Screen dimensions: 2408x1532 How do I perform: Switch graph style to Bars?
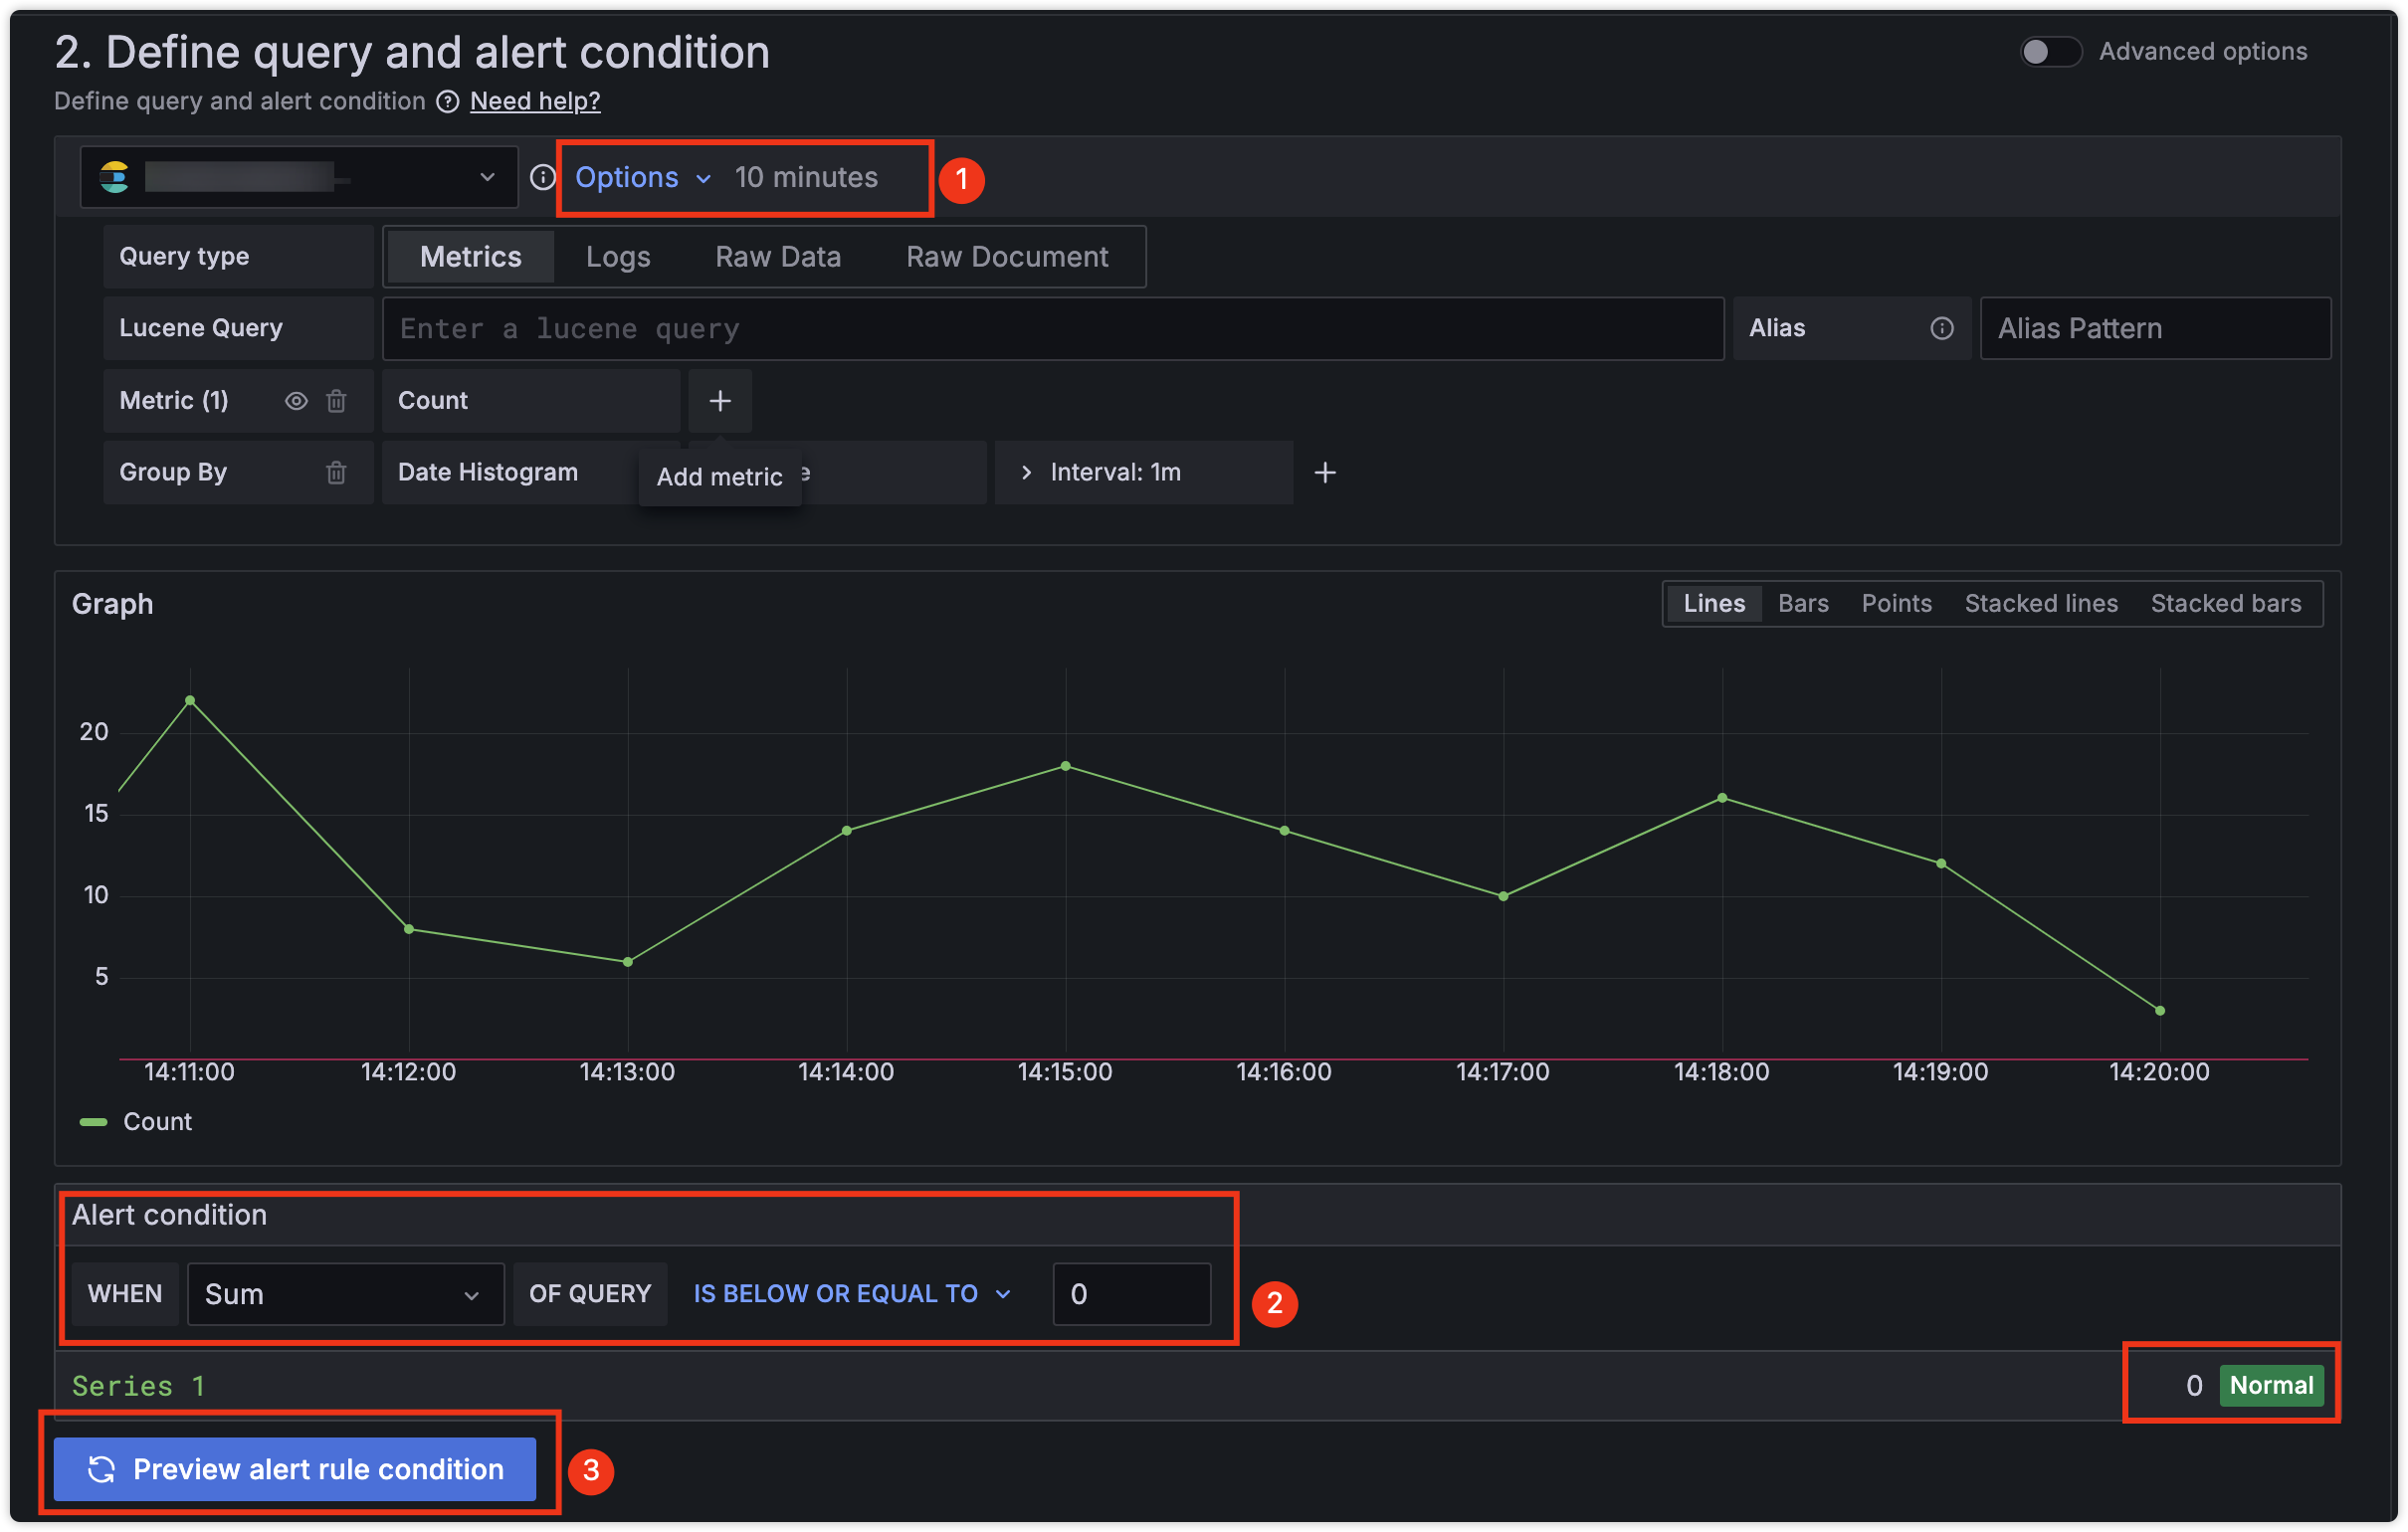click(x=1802, y=603)
